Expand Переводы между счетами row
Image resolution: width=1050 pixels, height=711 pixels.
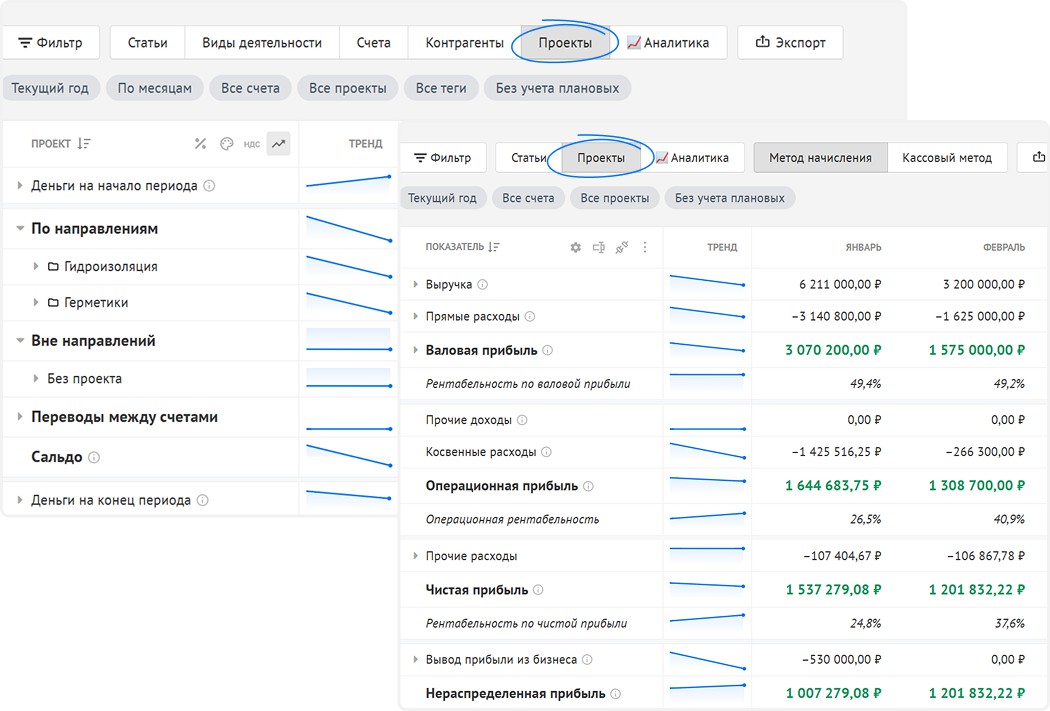(19, 416)
